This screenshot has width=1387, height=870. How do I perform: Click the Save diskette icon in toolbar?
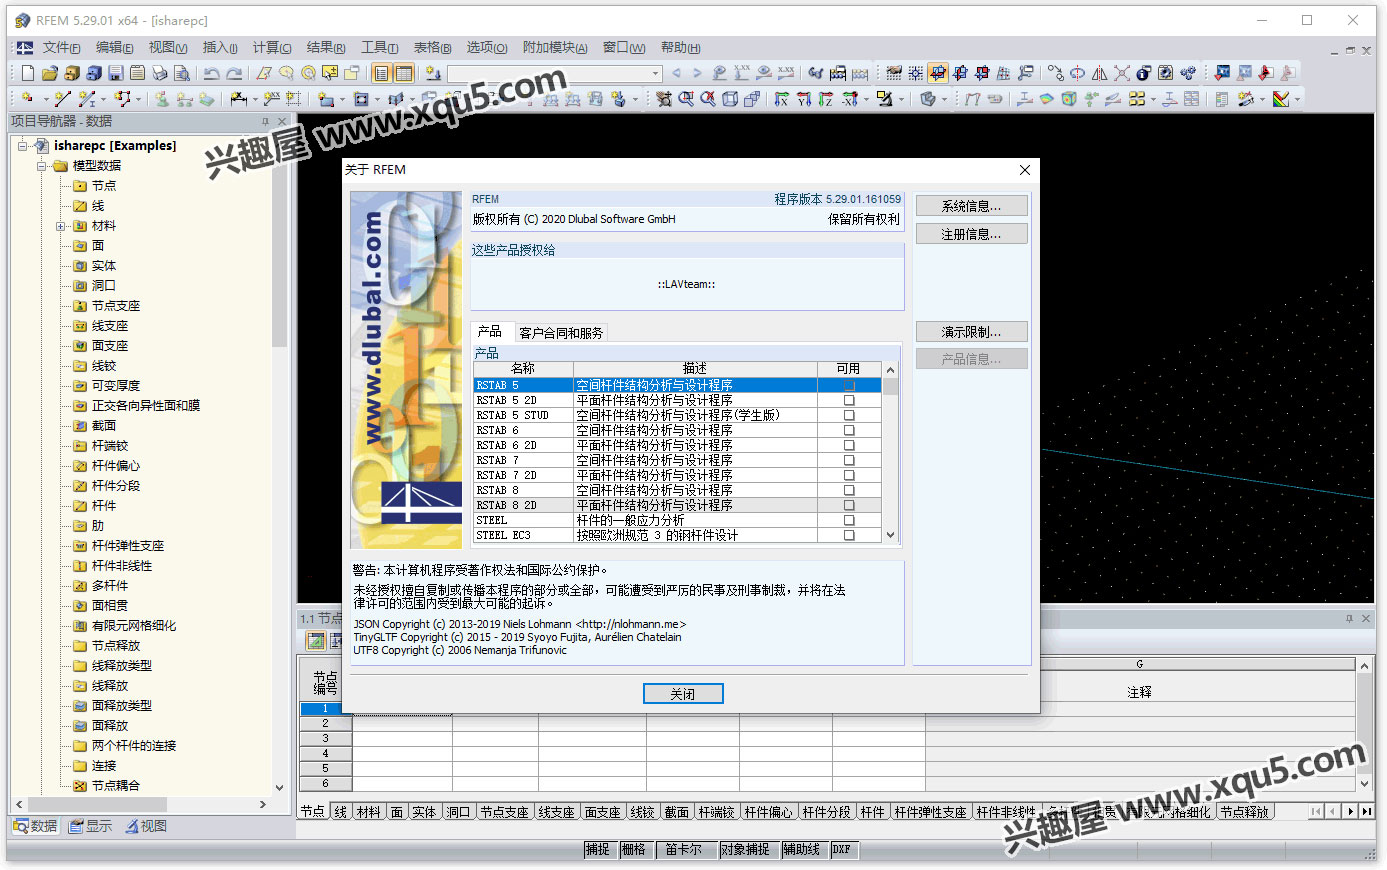(x=116, y=73)
